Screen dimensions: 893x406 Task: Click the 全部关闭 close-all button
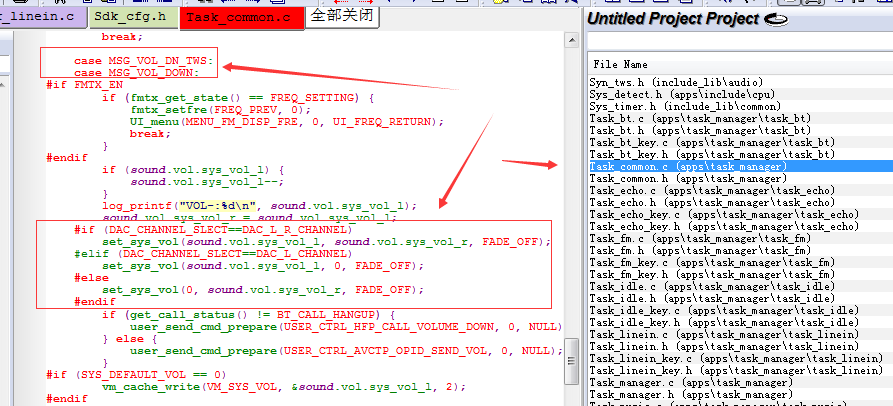pos(342,16)
